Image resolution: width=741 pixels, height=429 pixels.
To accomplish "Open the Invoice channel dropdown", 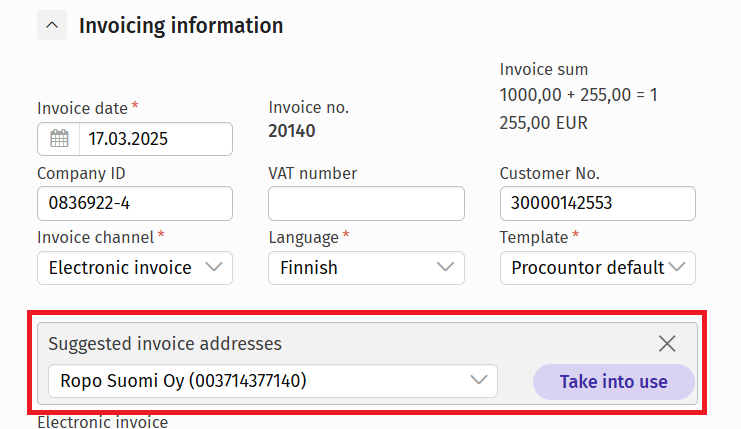I will 135,268.
